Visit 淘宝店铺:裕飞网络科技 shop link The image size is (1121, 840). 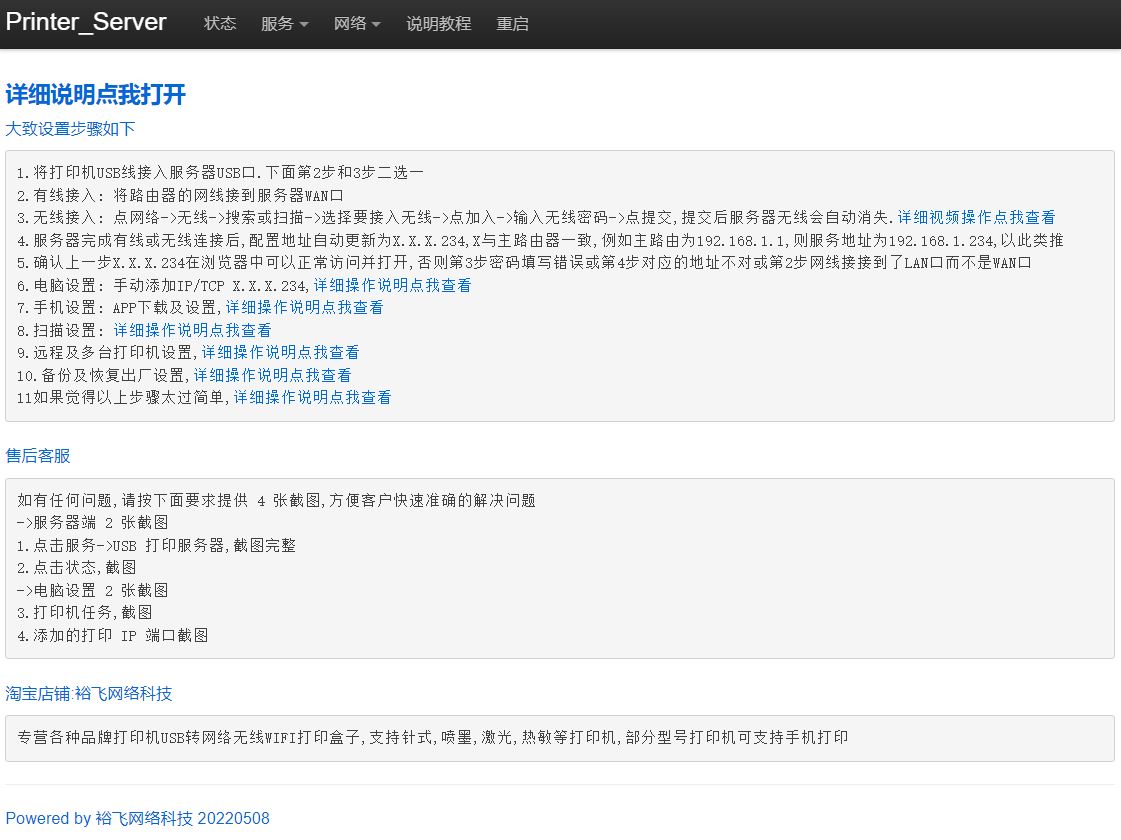(x=89, y=694)
